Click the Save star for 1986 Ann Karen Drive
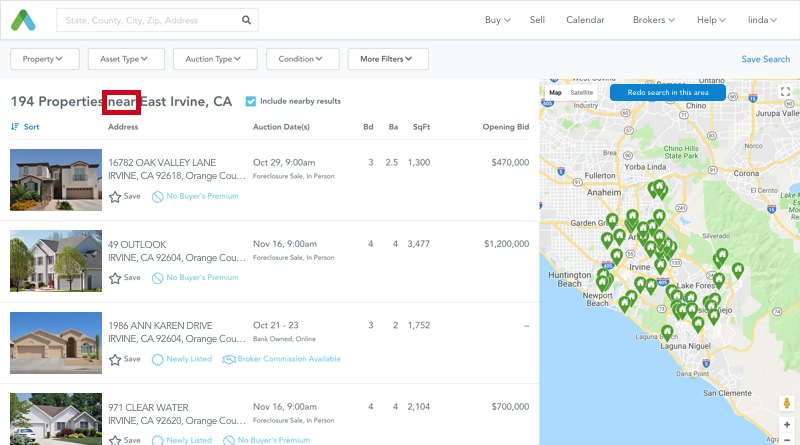 [115, 358]
